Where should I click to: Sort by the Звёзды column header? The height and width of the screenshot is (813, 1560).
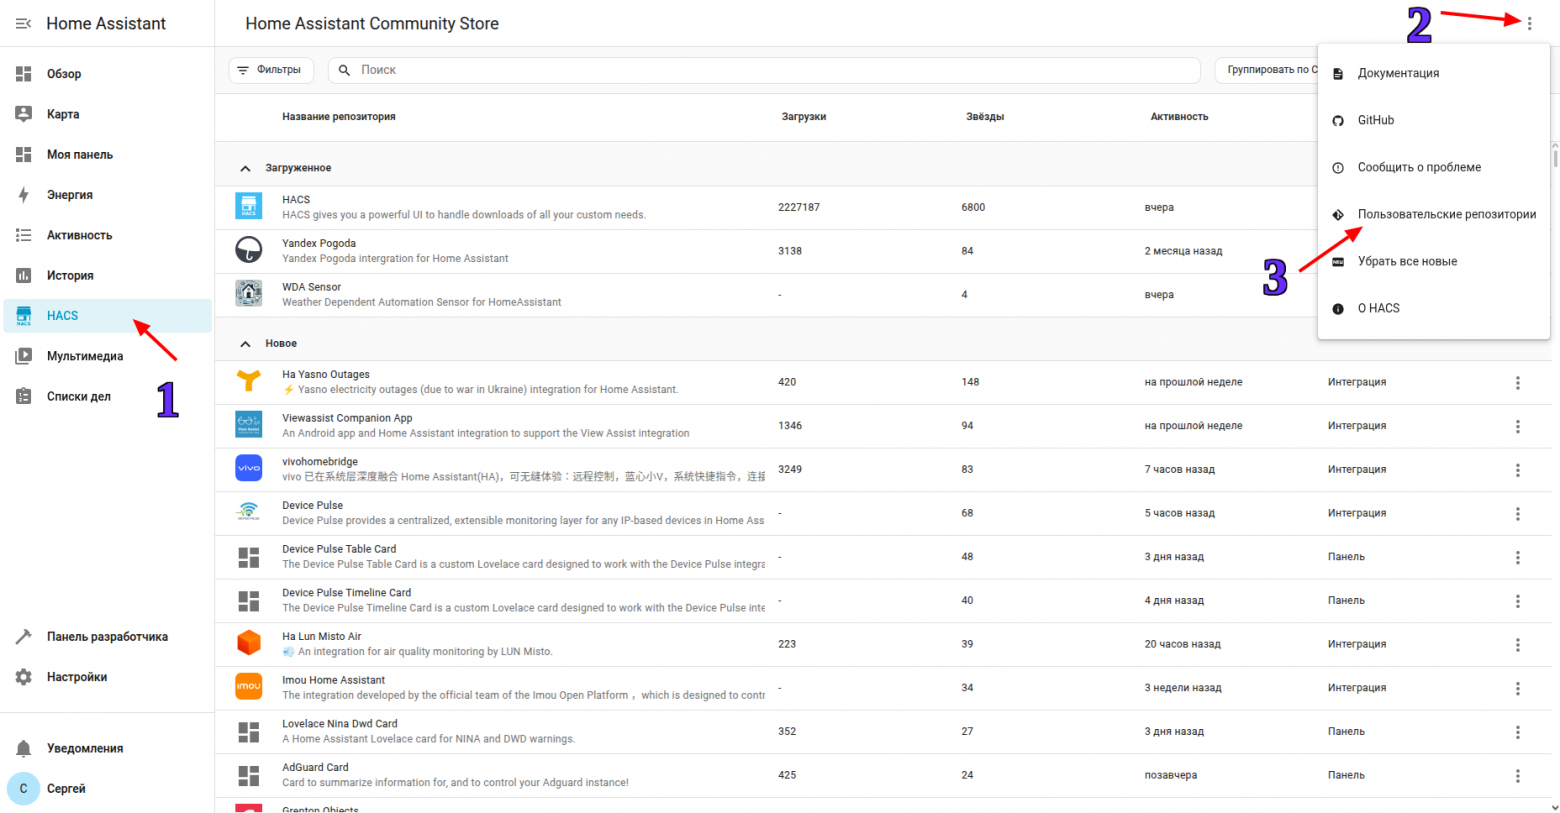984,117
